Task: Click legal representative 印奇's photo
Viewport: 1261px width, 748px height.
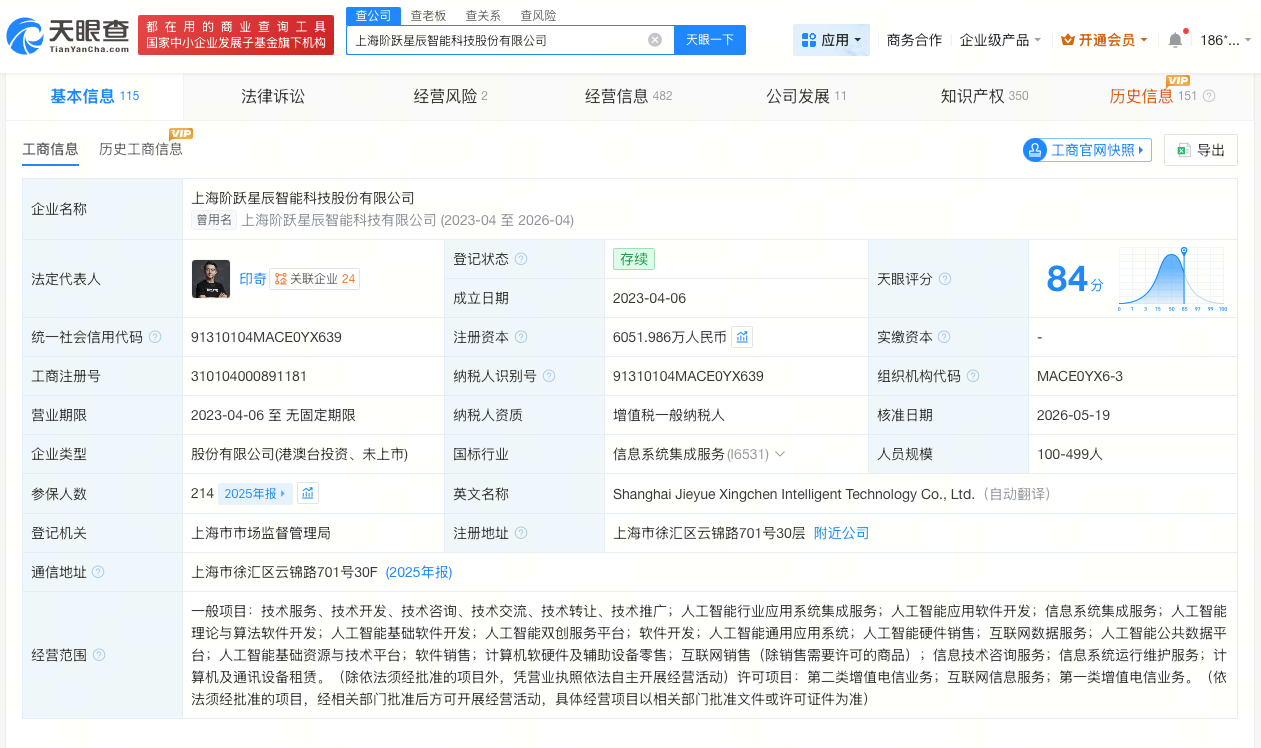Action: (211, 279)
